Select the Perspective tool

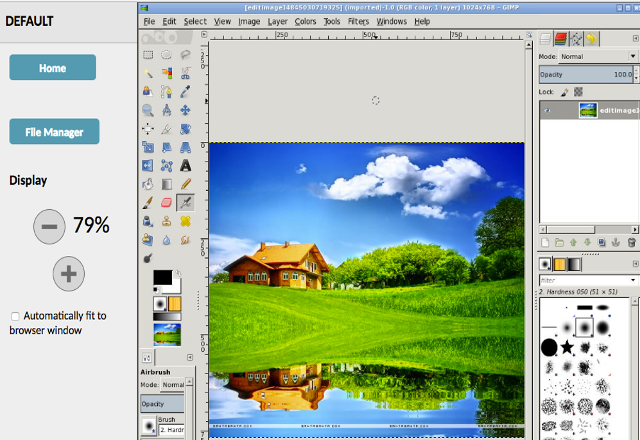pos(185,147)
